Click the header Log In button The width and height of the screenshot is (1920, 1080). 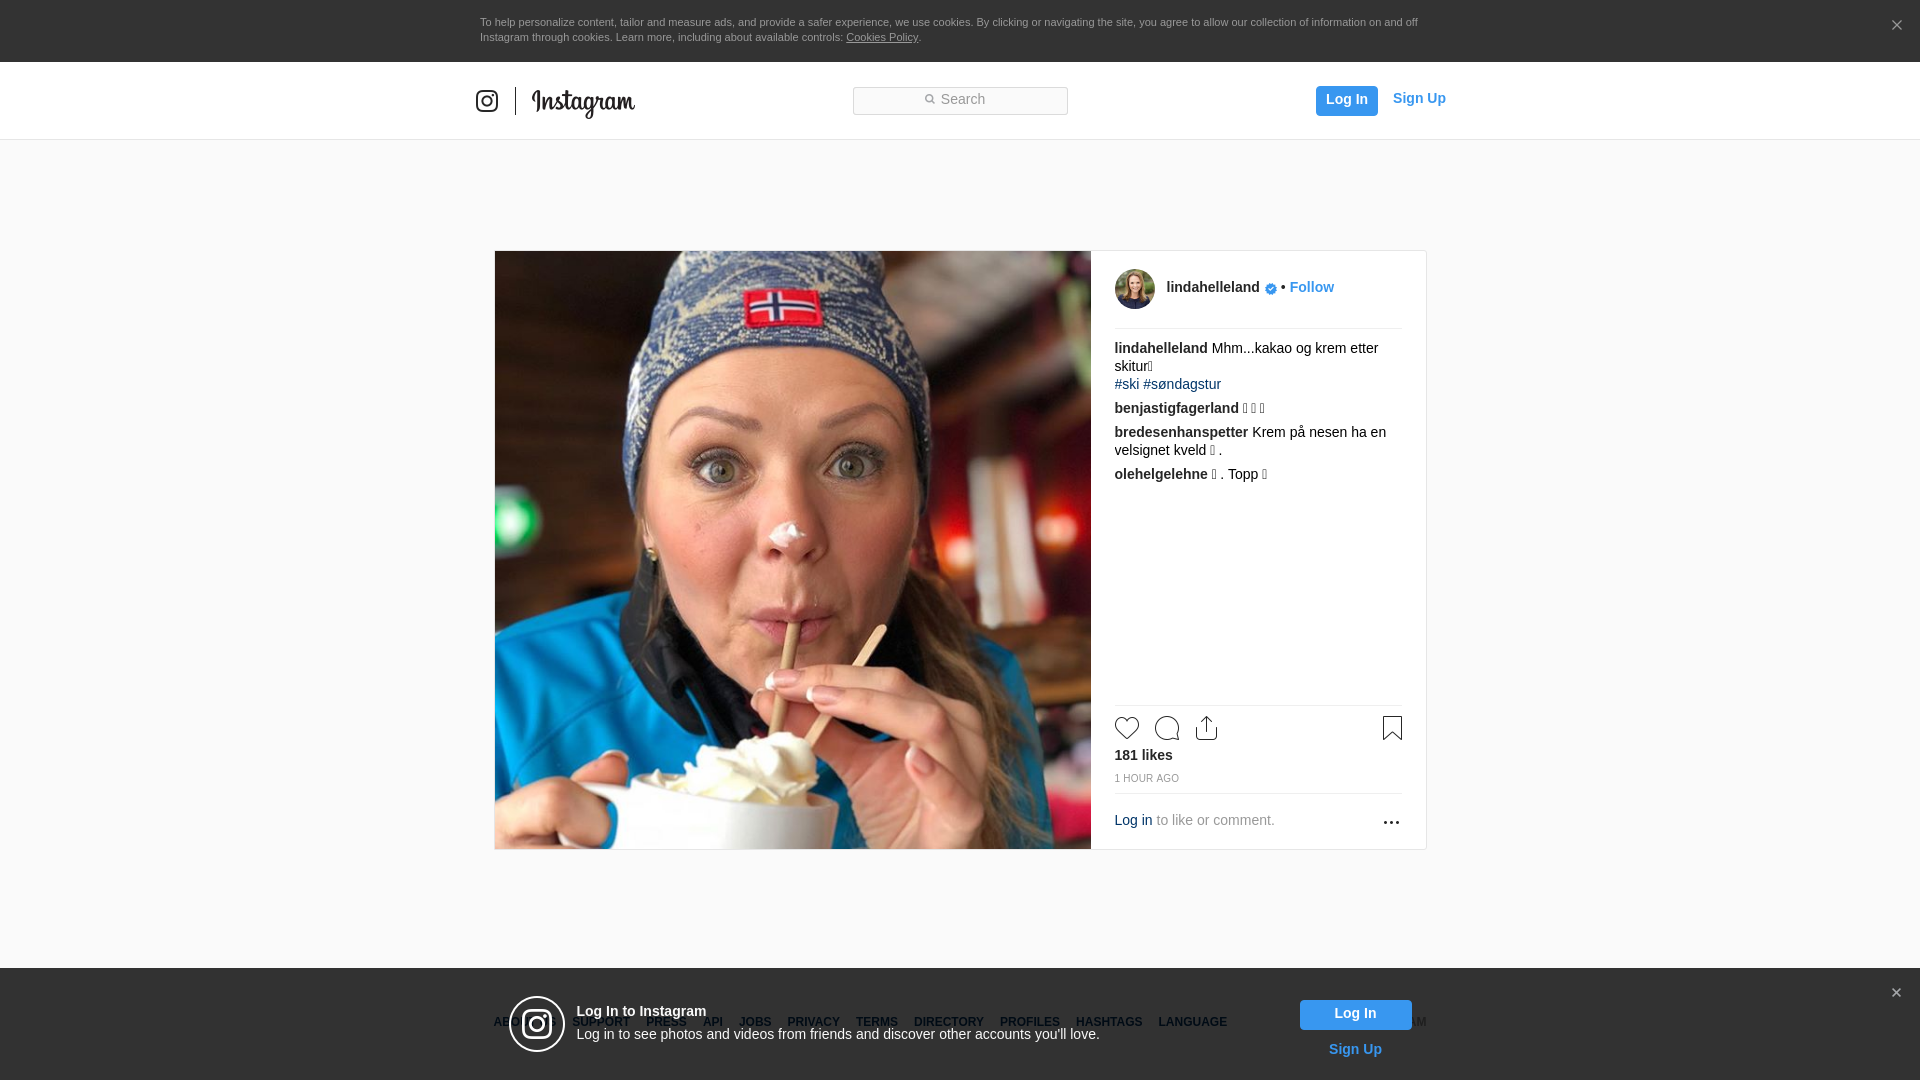[1346, 100]
